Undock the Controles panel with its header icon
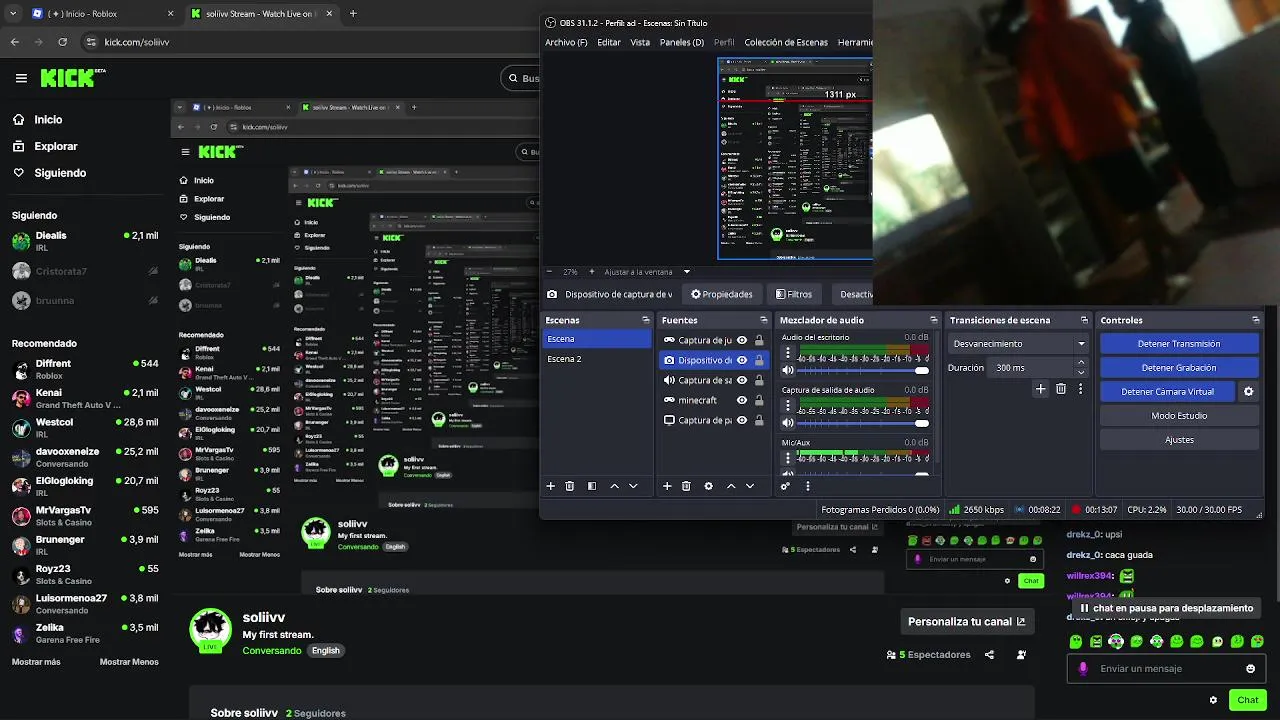The width and height of the screenshot is (1280, 720). click(1256, 320)
